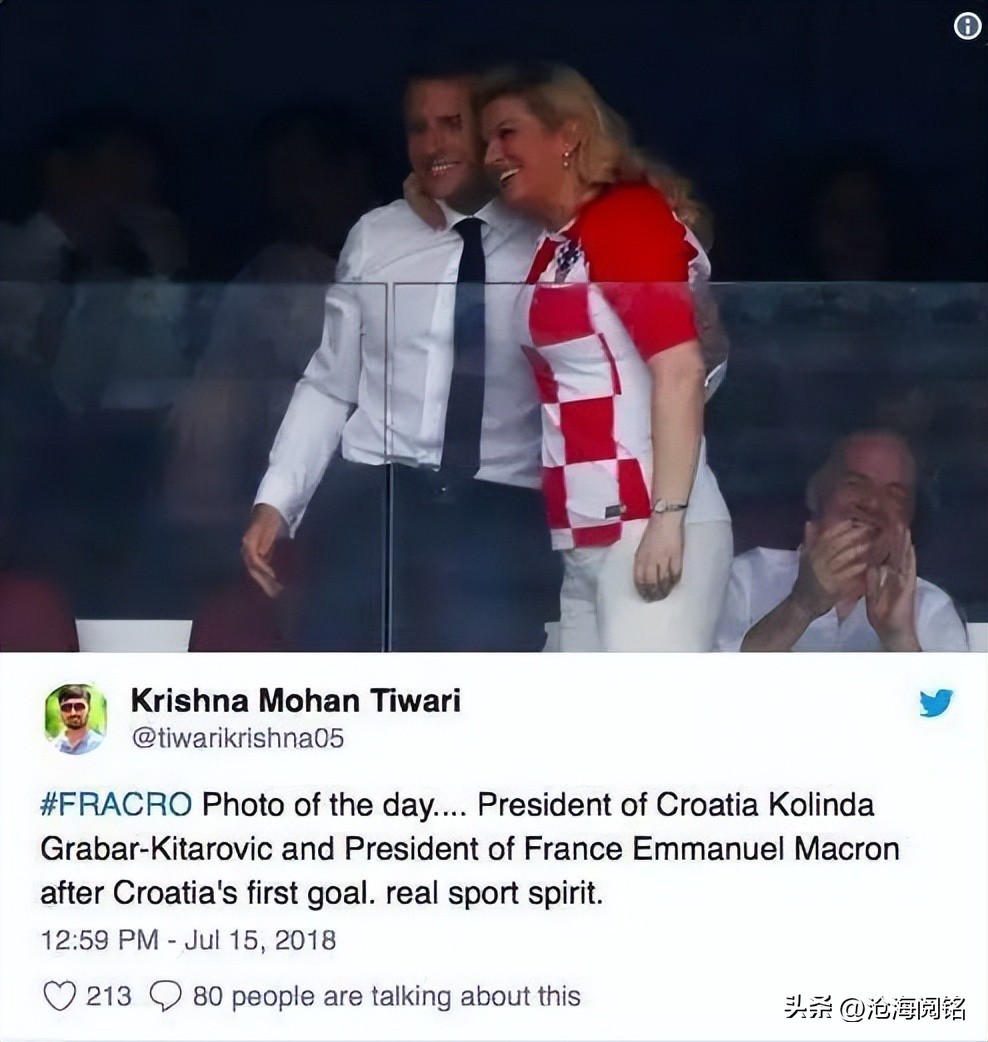
Task: Click the clapping man in photo corner
Action: [854, 545]
